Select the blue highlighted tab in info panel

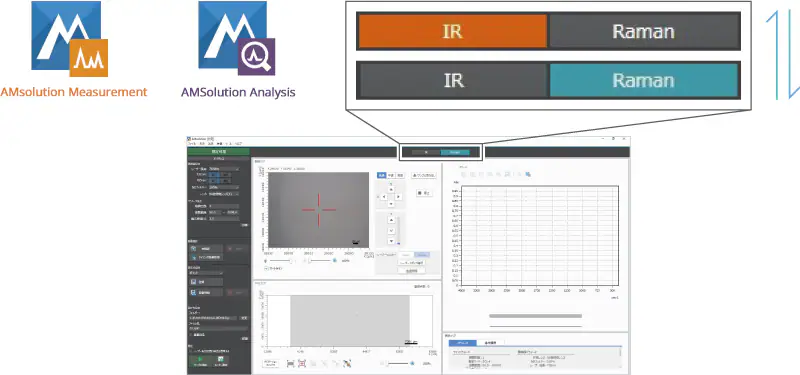[463, 343]
